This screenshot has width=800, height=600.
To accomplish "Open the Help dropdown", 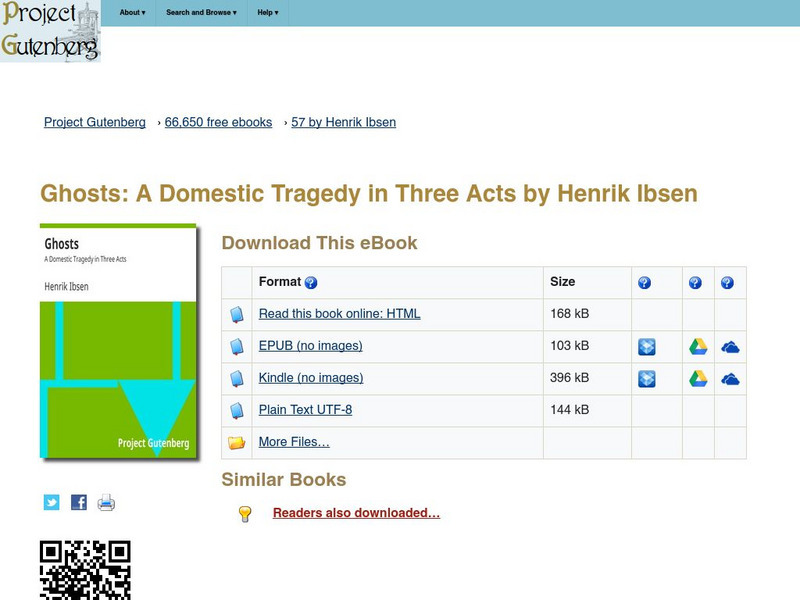I will (x=266, y=13).
